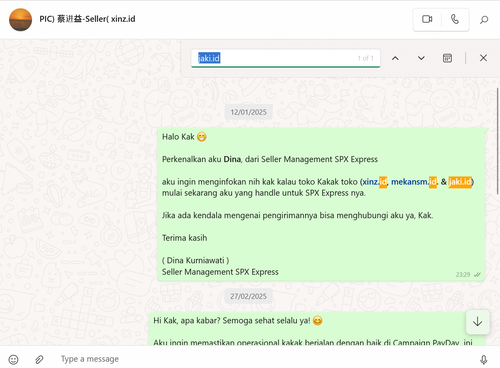This screenshot has height=368, width=500.
Task: Open the chat search magnifier icon
Action: pos(484,20)
